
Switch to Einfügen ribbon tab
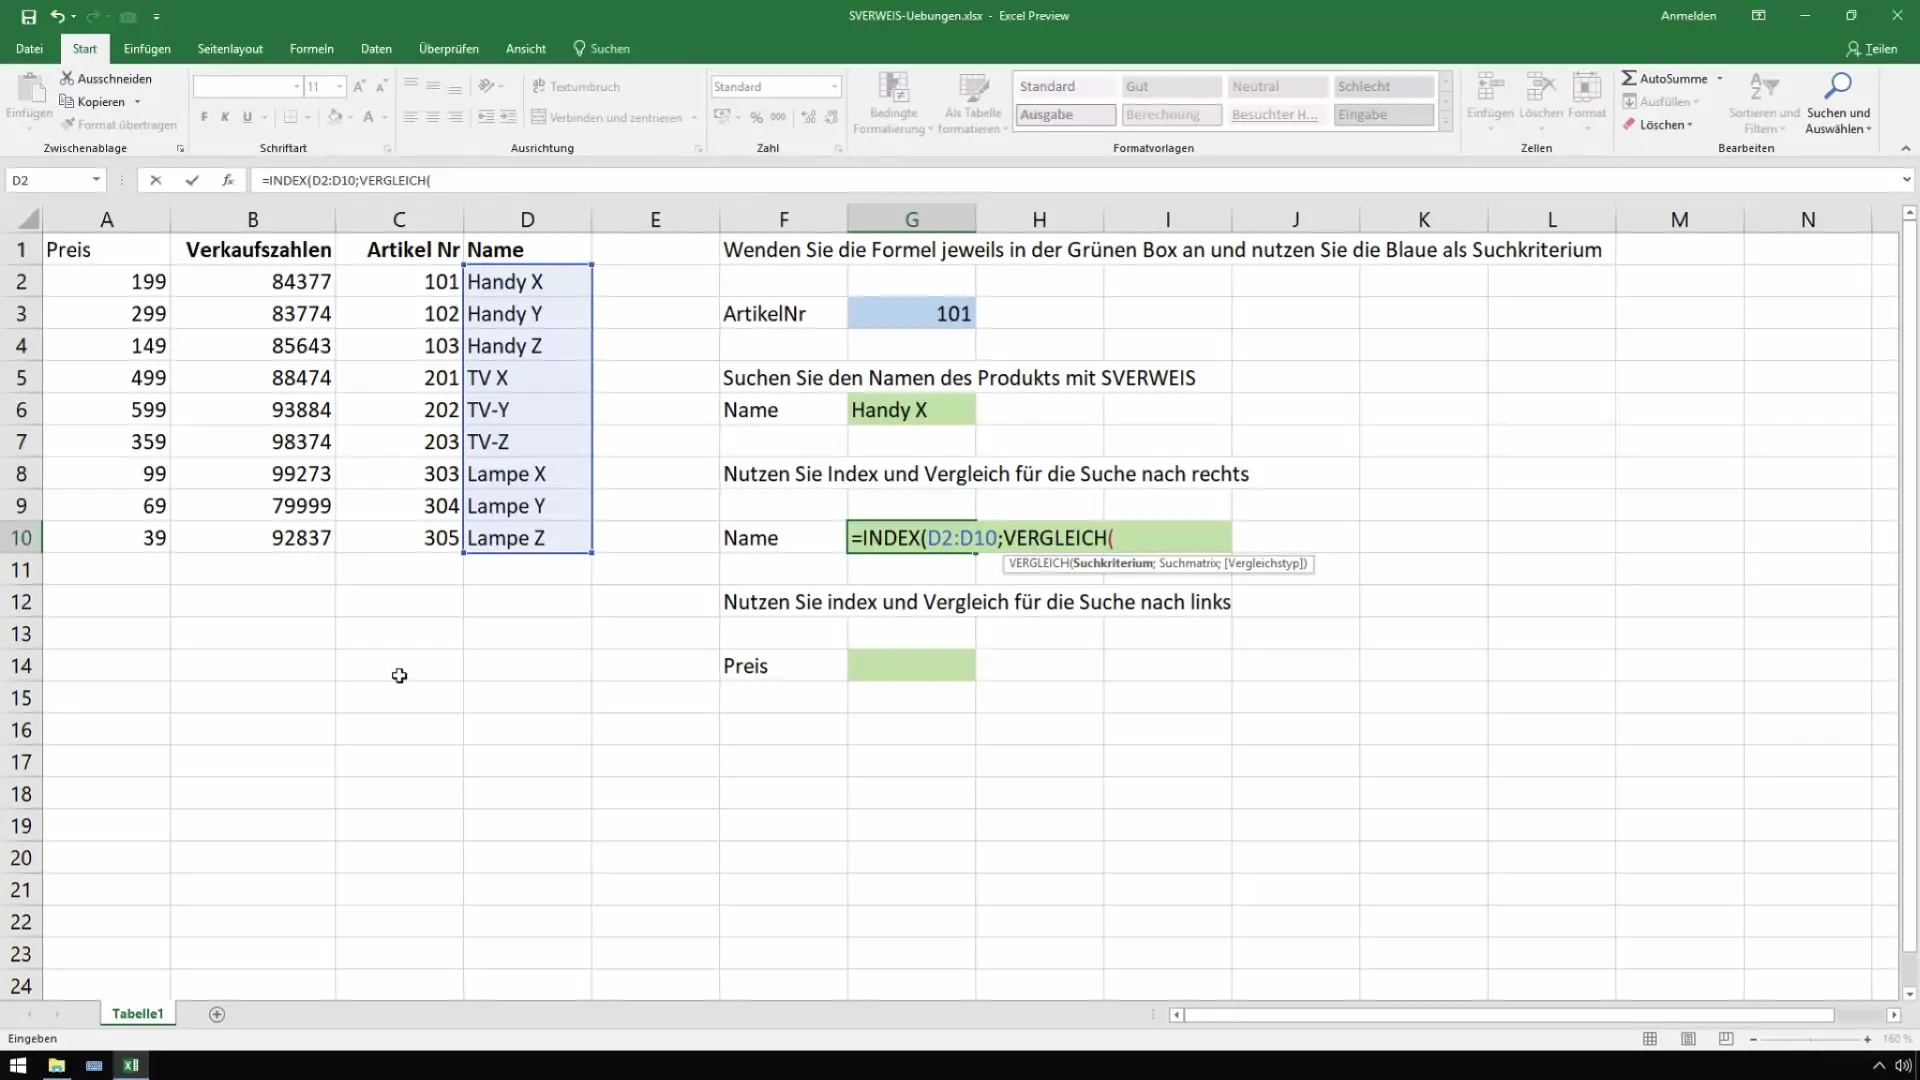147,48
